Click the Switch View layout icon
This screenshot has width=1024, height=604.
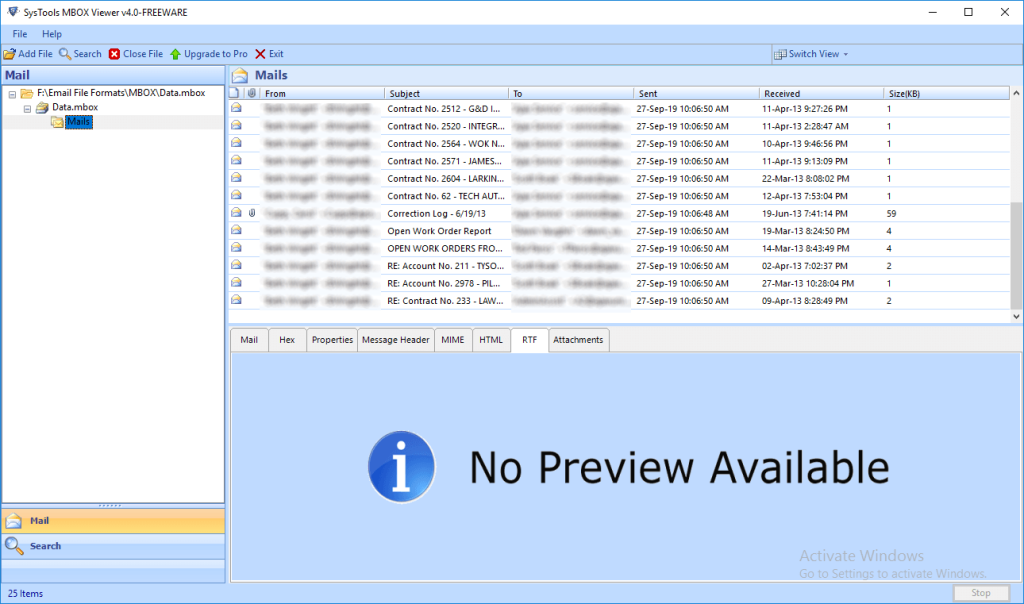[x=780, y=54]
